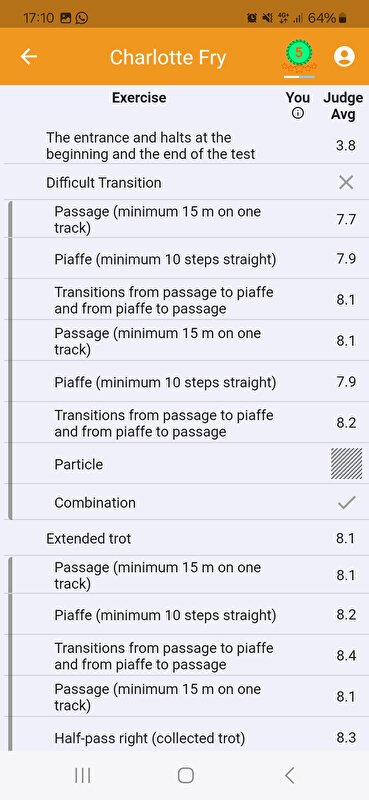Tap the 8.4 score for transitions

(346, 656)
